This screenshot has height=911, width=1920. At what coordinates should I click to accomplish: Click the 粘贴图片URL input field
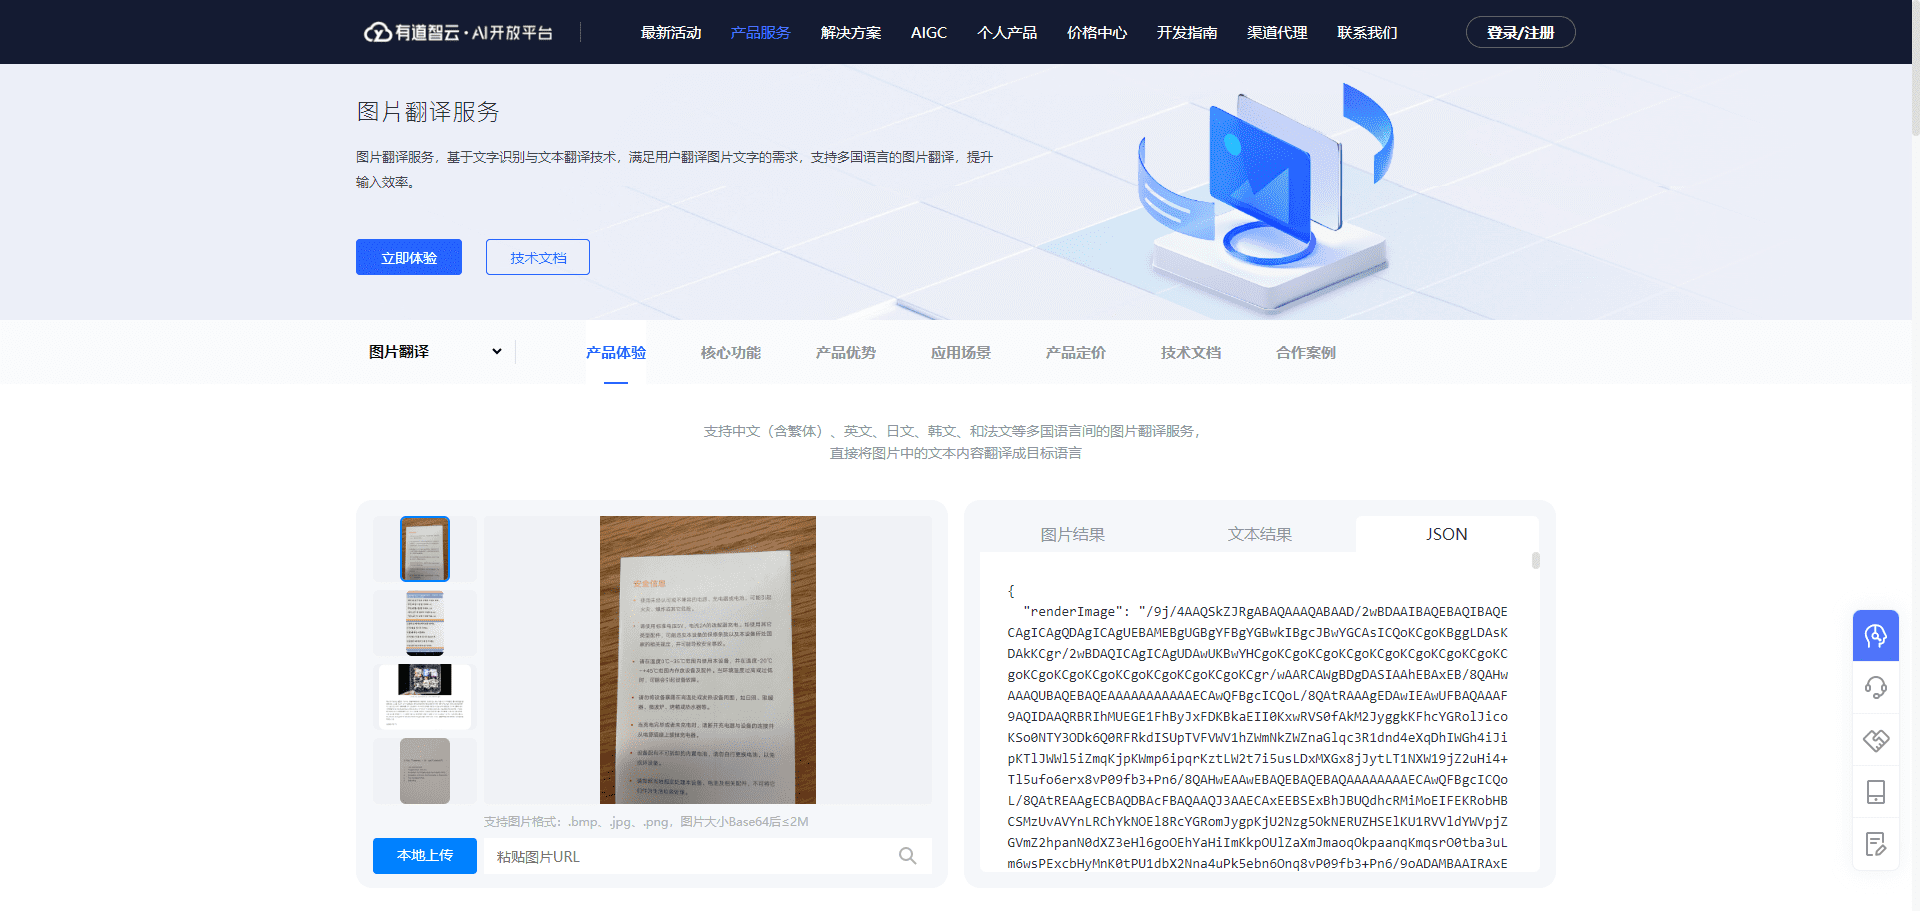708,856
